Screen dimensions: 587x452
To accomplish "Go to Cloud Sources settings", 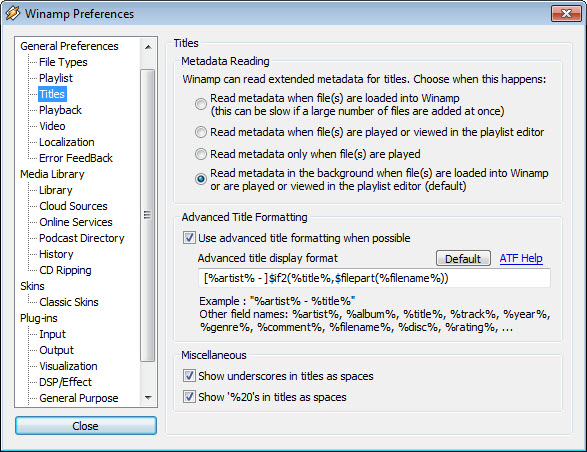I will (73, 206).
